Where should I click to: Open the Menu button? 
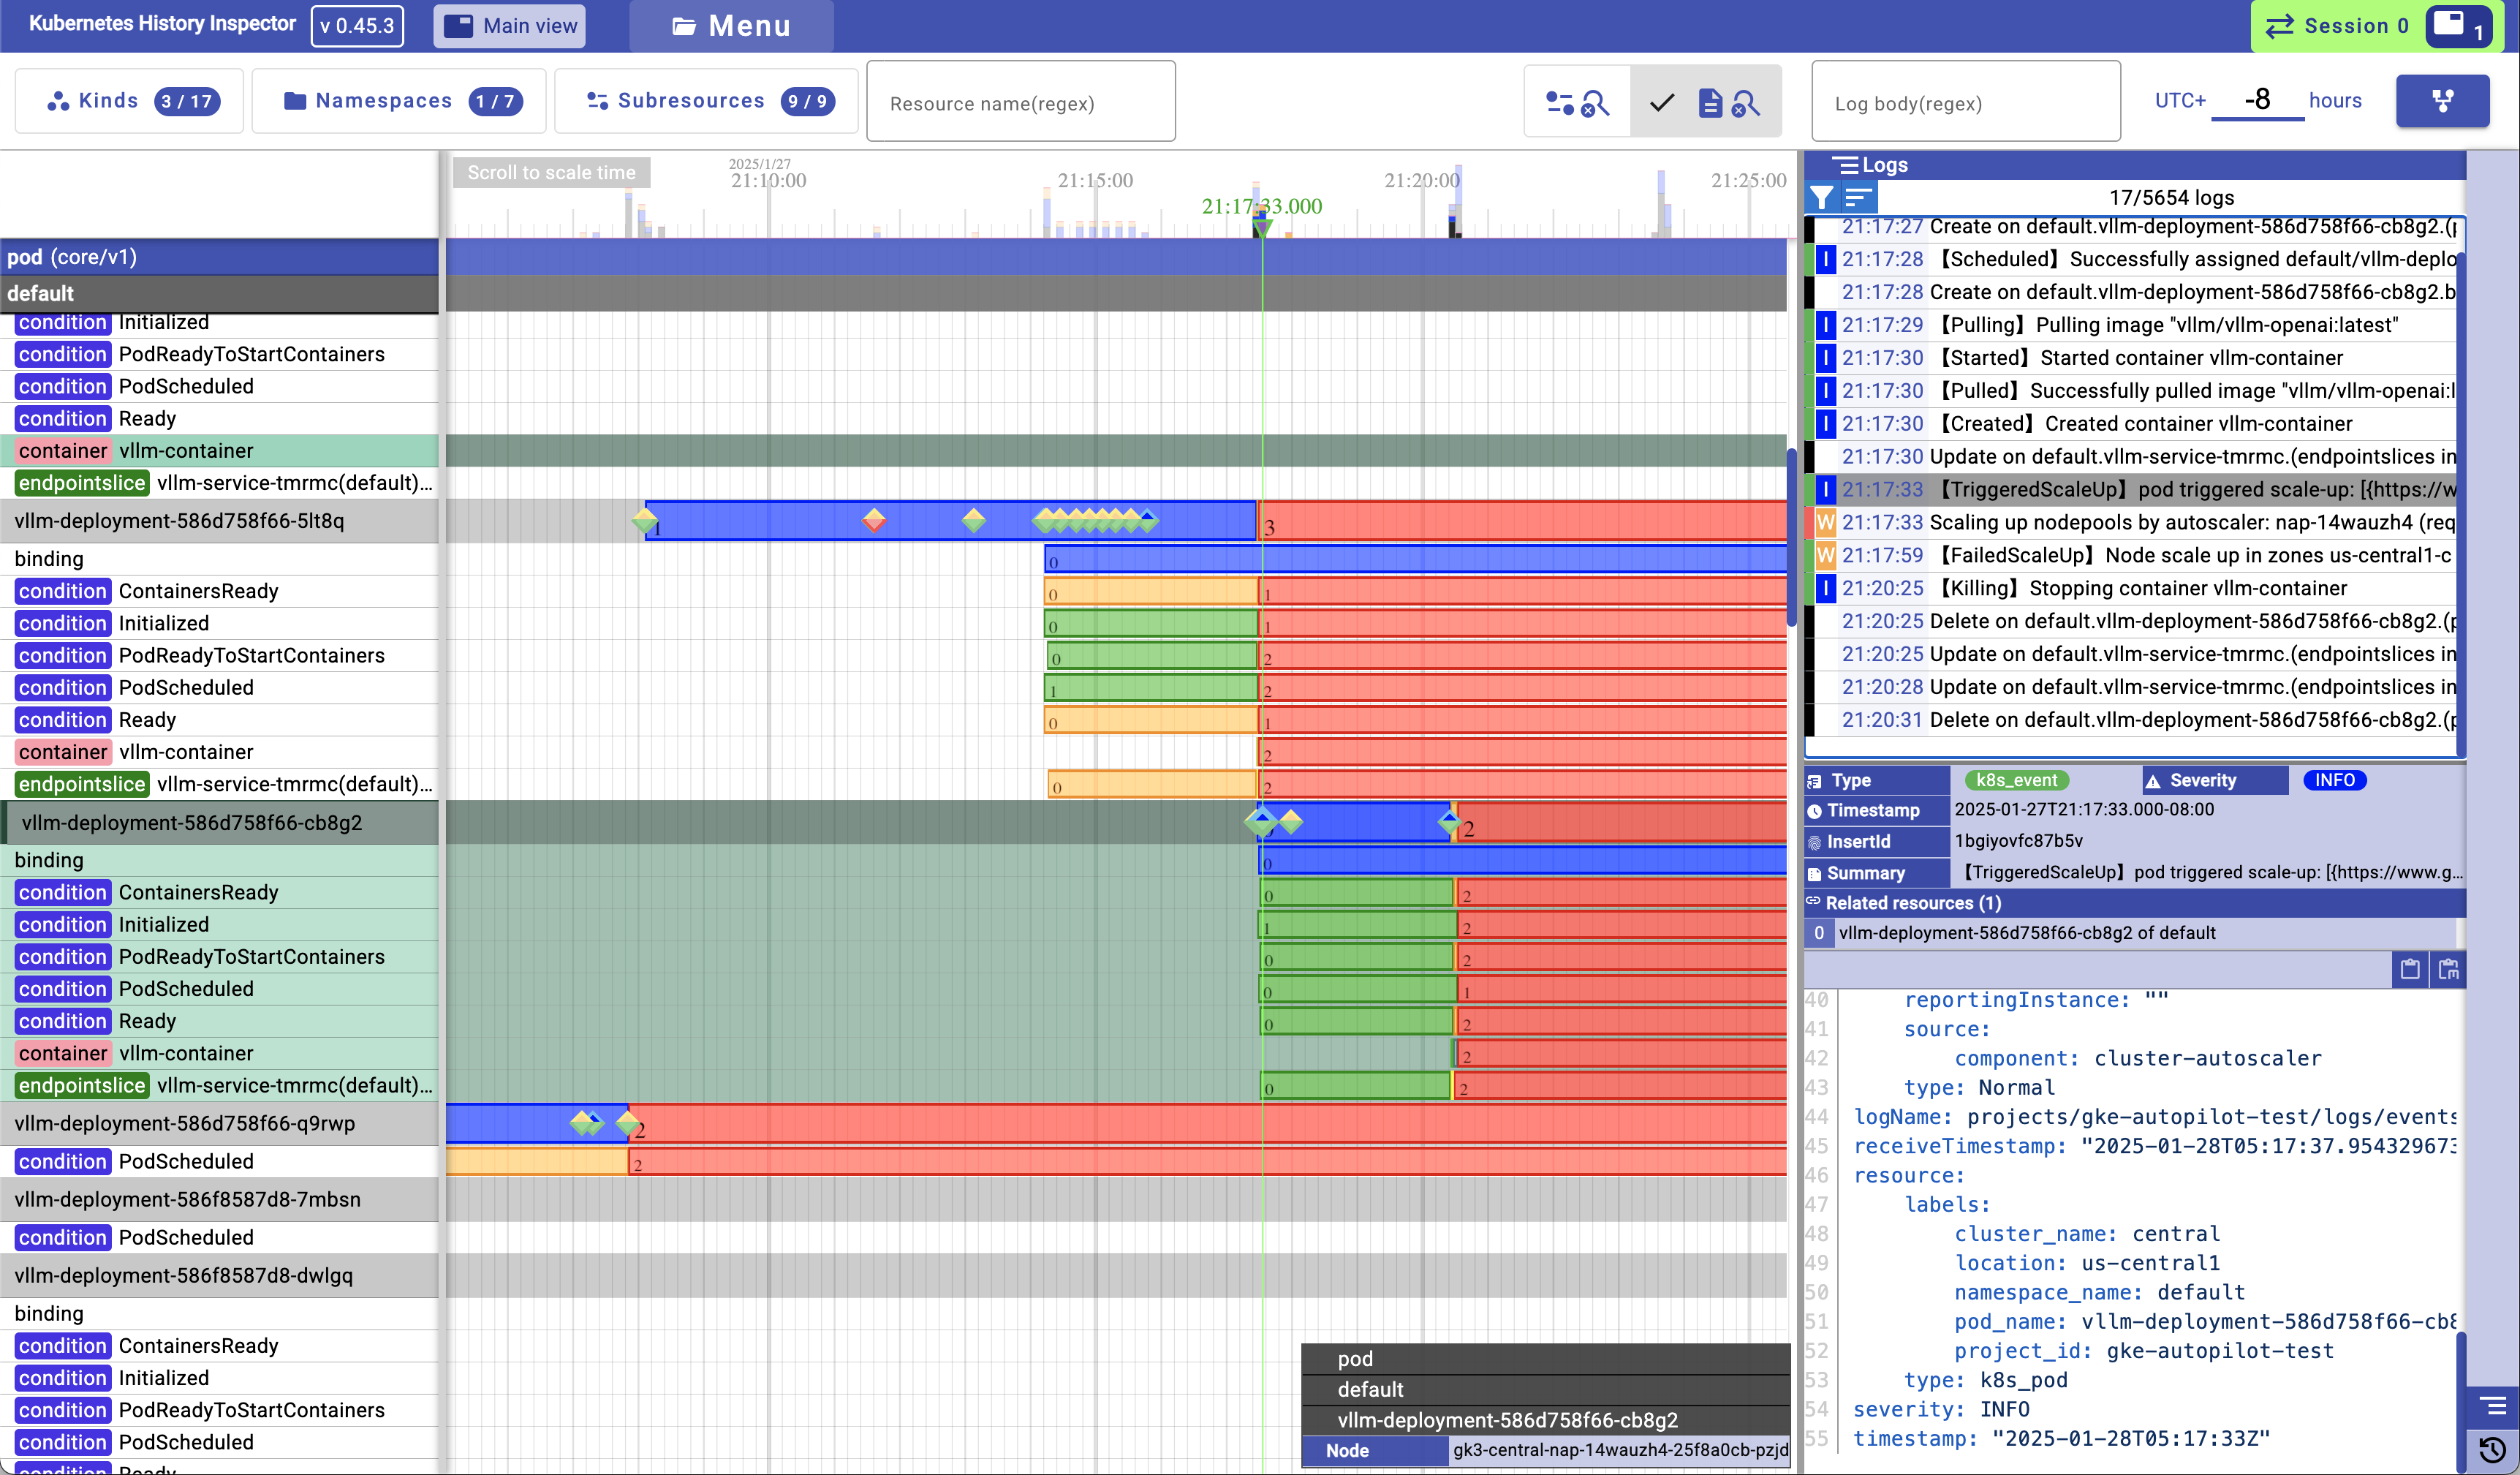(731, 26)
